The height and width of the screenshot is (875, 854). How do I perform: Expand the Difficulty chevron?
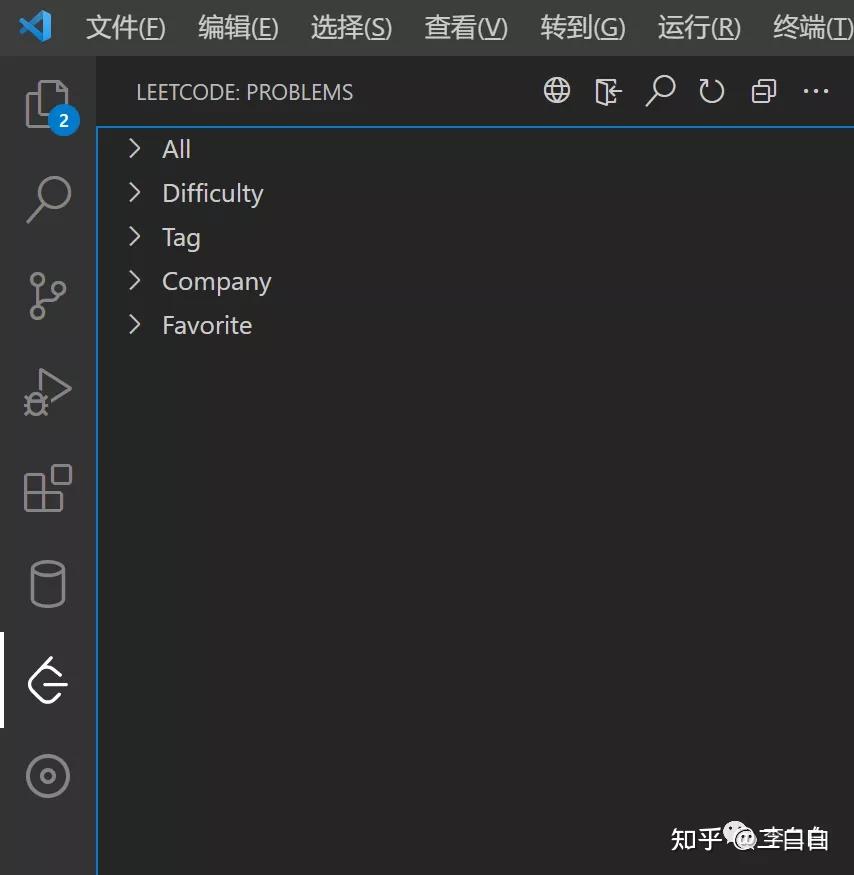click(134, 193)
